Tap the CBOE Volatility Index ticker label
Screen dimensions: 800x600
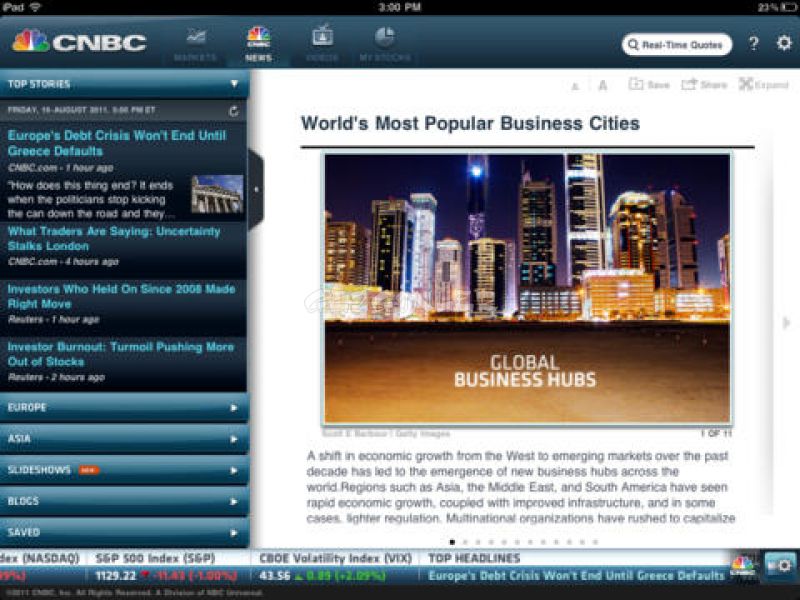pyautogui.click(x=335, y=558)
